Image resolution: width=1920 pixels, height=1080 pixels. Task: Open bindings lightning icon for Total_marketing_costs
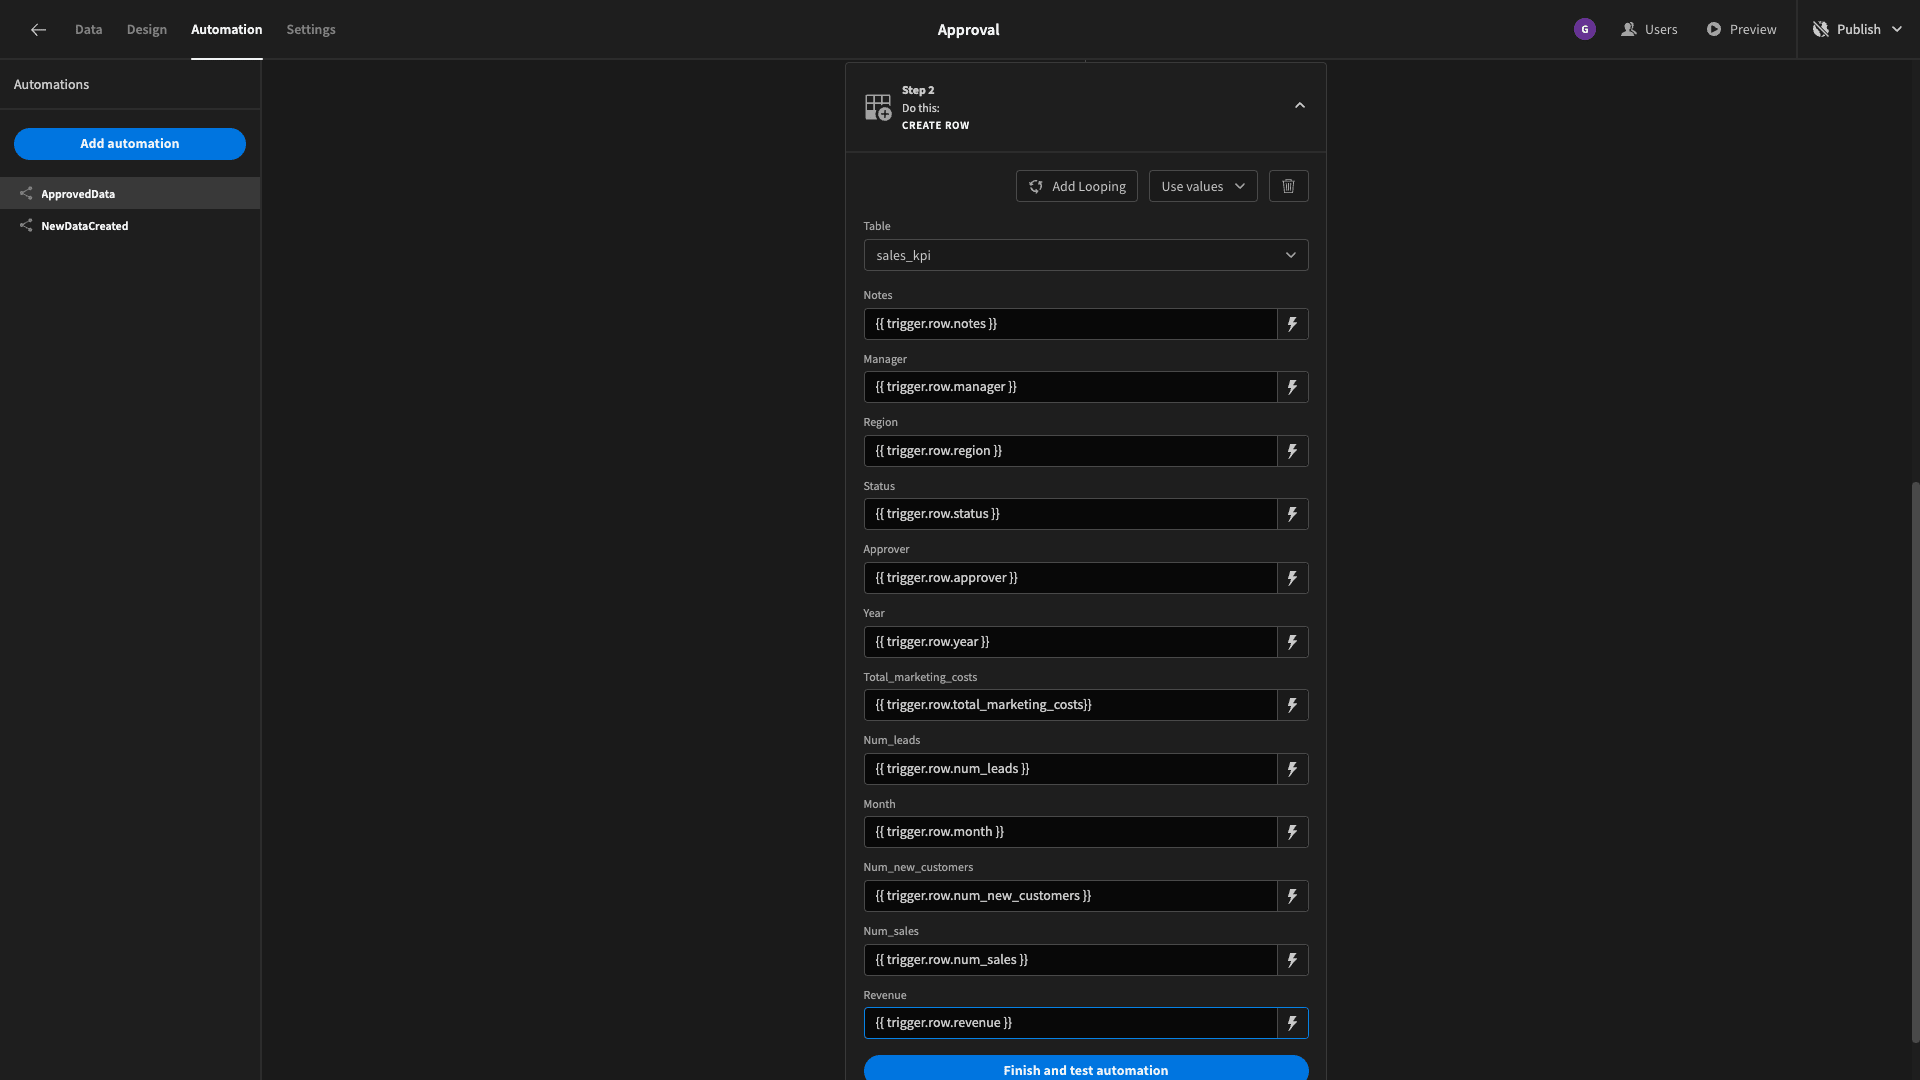pyautogui.click(x=1292, y=705)
